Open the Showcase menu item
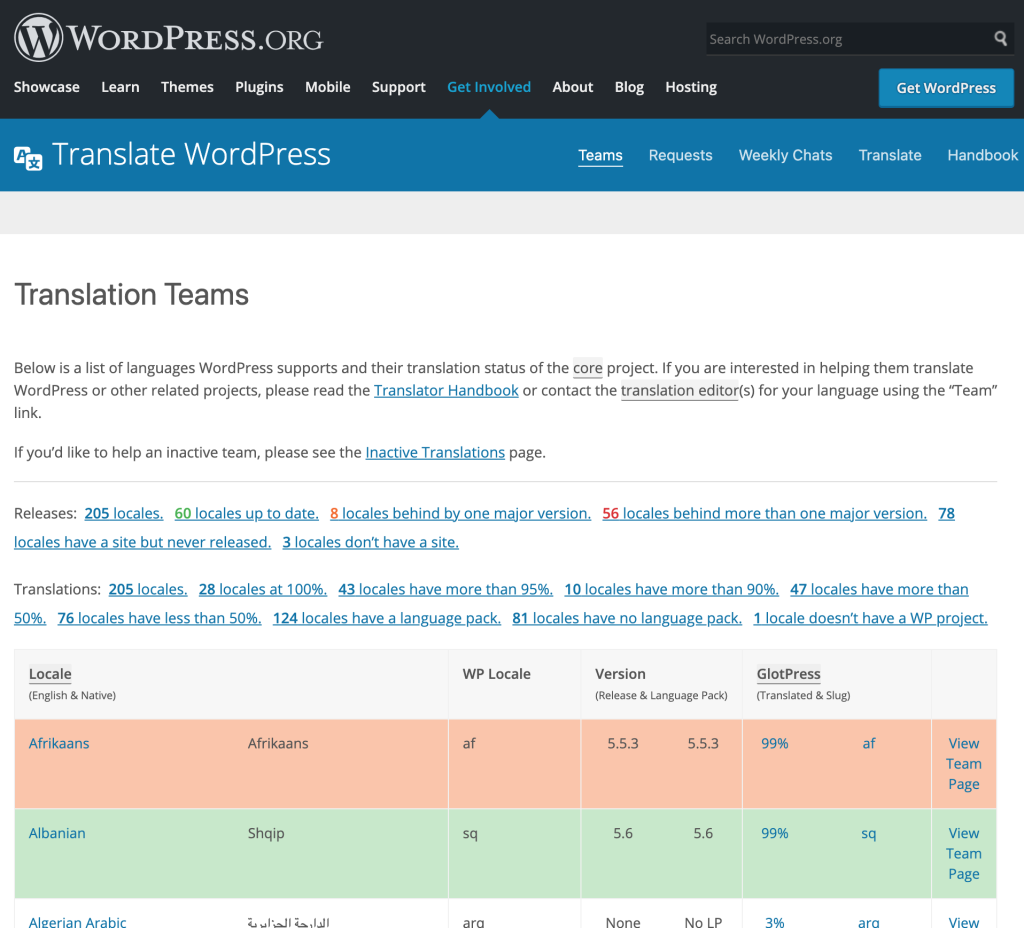The image size is (1024, 928). pyautogui.click(x=47, y=87)
